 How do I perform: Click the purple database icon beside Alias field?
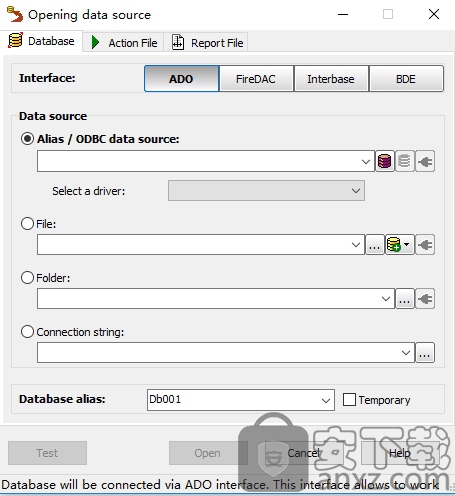[385, 161]
